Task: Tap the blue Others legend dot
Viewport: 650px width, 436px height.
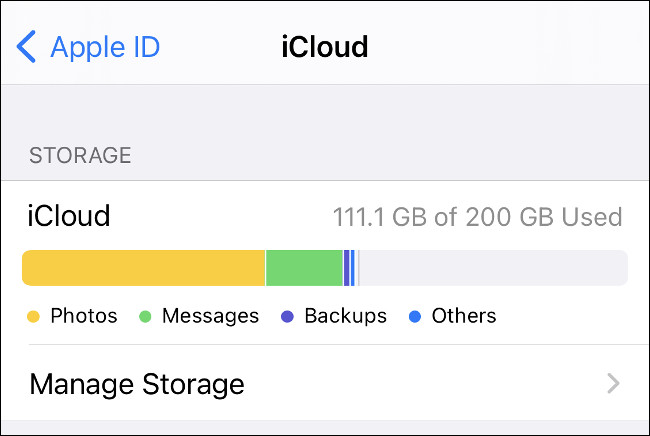Action: tap(415, 317)
